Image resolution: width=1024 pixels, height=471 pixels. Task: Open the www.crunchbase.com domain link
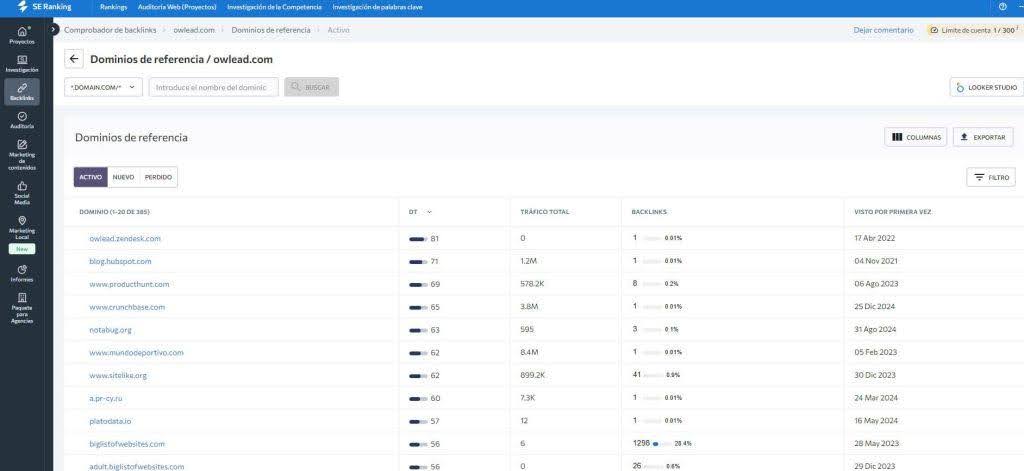tap(127, 307)
